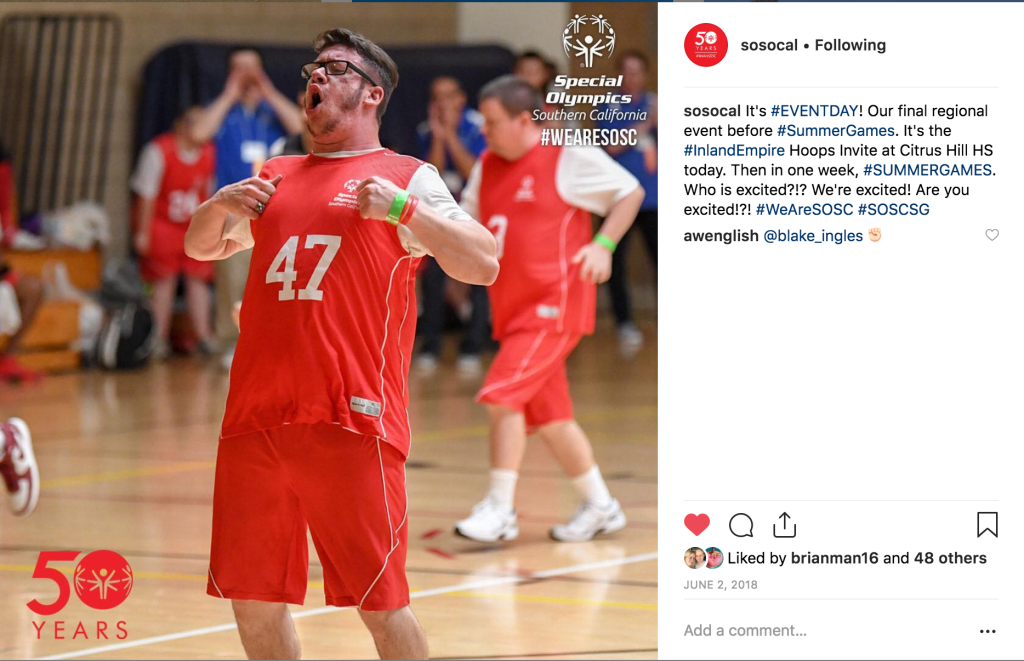The image size is (1024, 661).
Task: View the awenglish commenter profile
Action: pos(721,236)
